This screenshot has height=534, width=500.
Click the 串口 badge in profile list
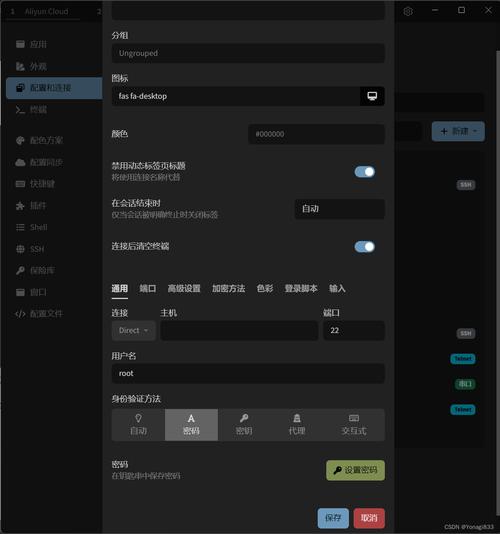[465, 384]
